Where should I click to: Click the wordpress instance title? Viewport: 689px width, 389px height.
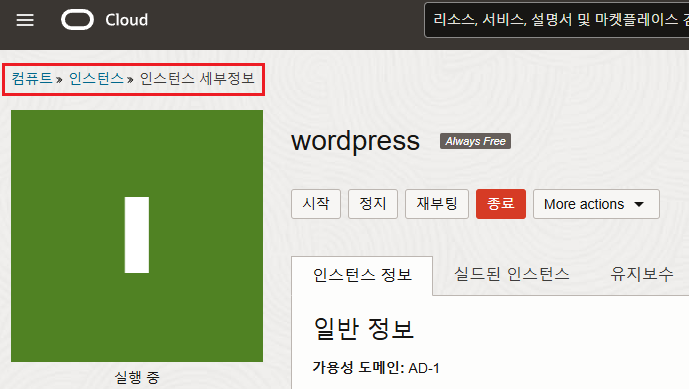point(355,141)
